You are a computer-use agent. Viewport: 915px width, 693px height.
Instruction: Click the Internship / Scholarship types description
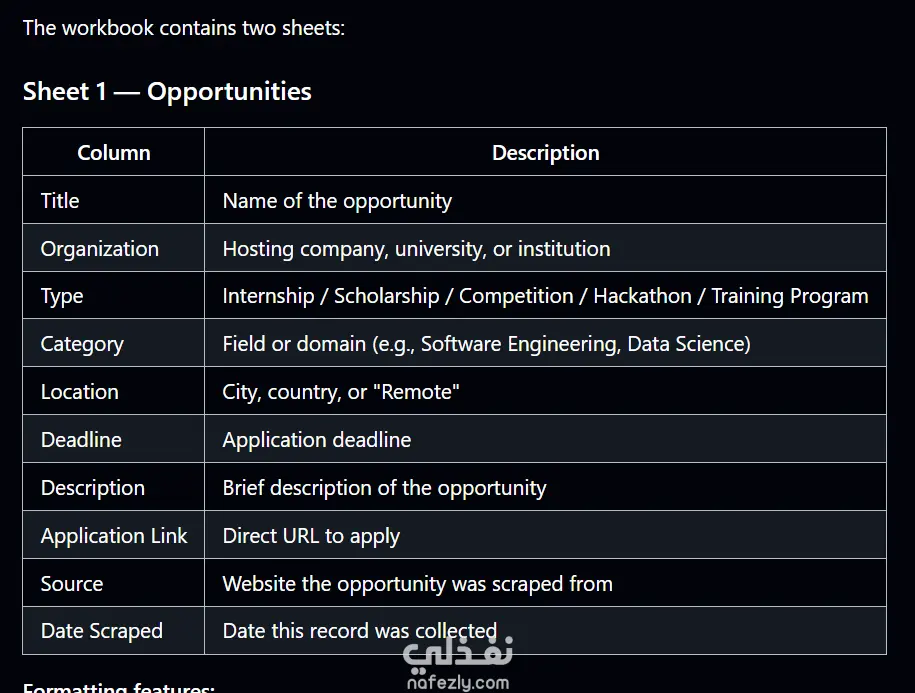pyautogui.click(x=546, y=296)
